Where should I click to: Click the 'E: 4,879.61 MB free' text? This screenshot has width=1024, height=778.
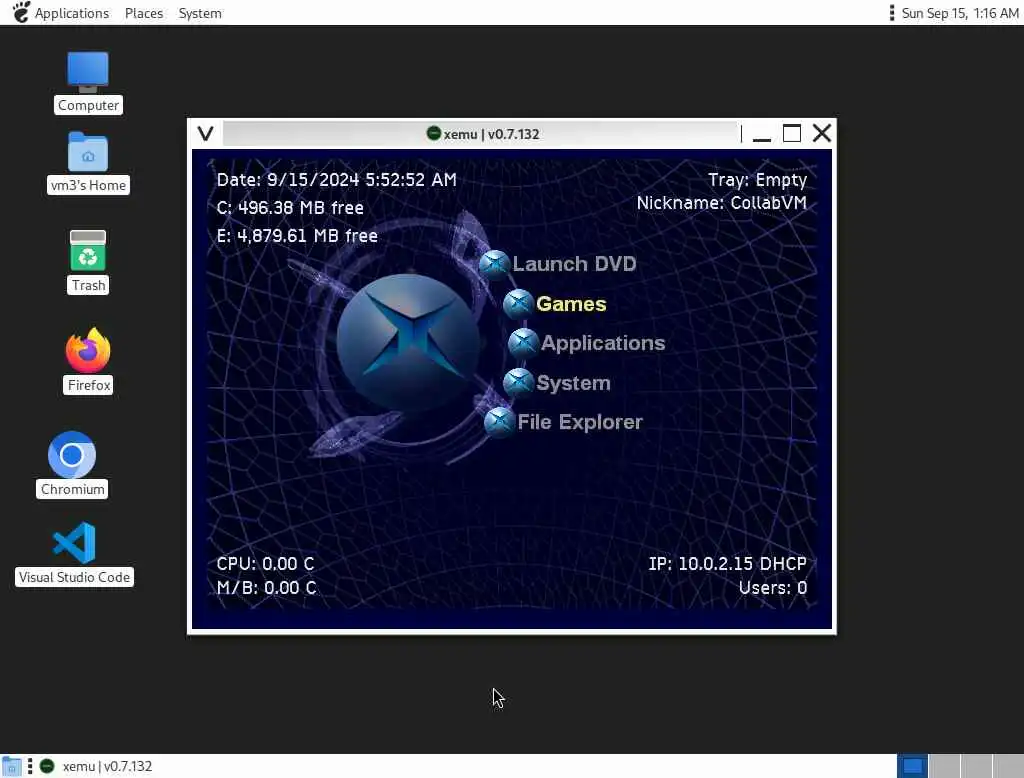point(297,236)
